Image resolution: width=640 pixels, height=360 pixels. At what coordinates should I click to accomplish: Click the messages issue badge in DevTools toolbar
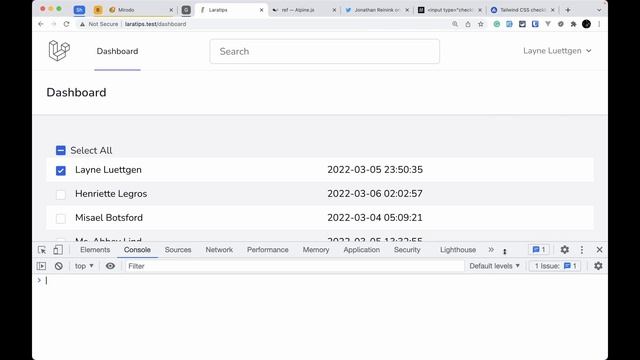click(539, 249)
